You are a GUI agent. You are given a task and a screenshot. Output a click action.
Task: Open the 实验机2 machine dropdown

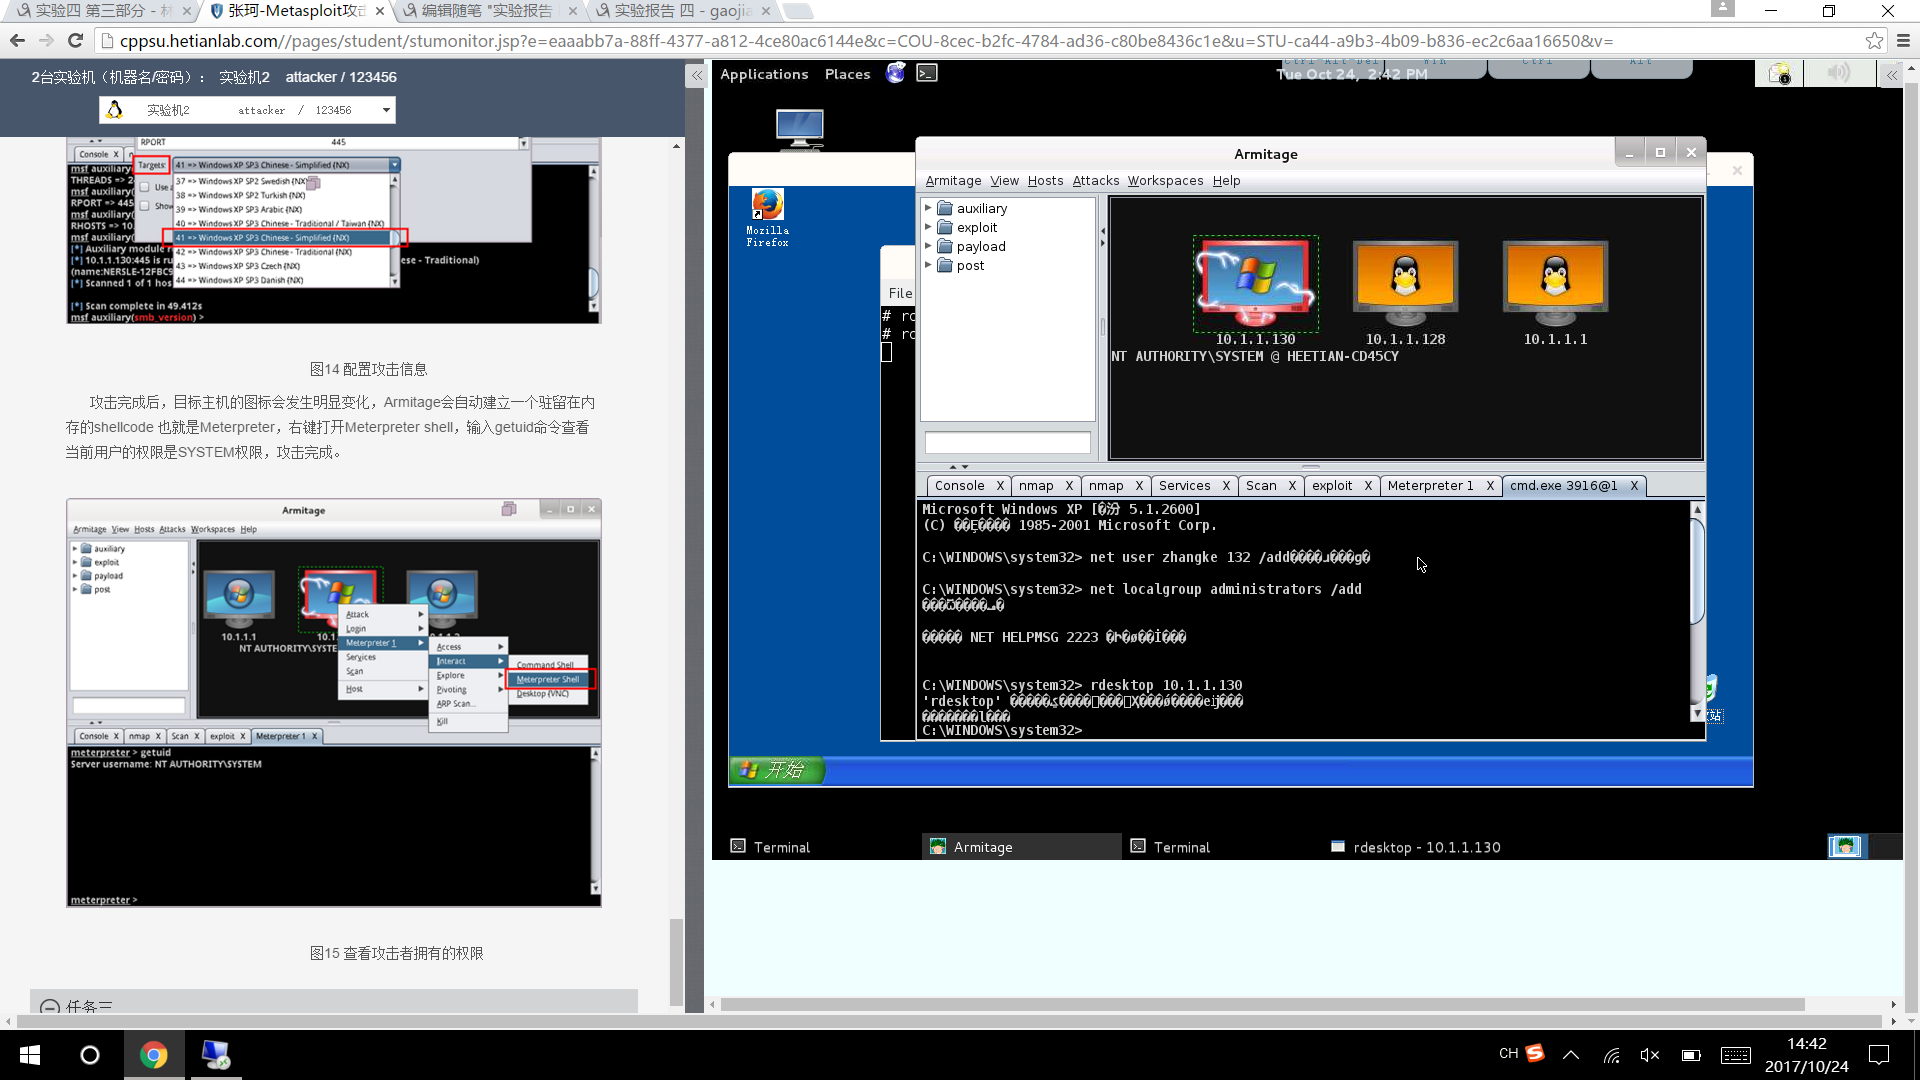pos(248,110)
